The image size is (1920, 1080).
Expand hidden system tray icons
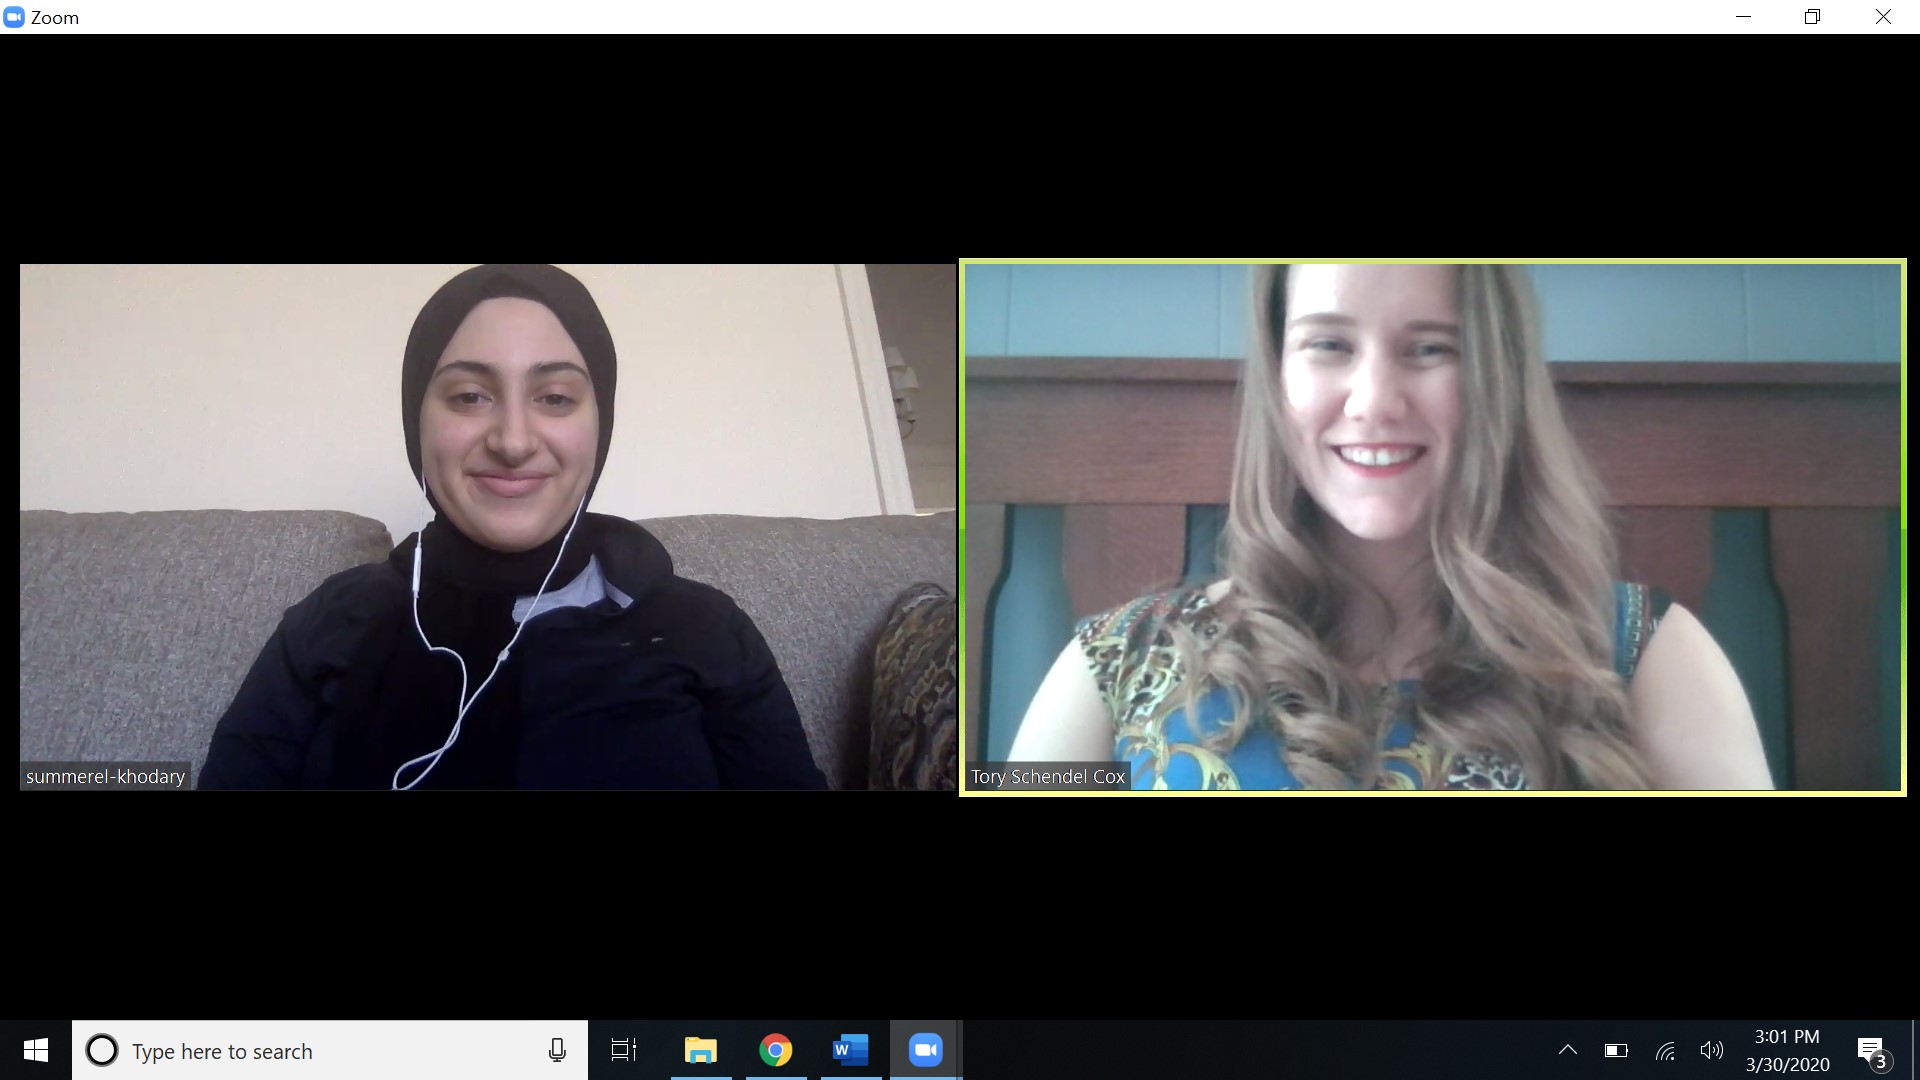(x=1568, y=1050)
